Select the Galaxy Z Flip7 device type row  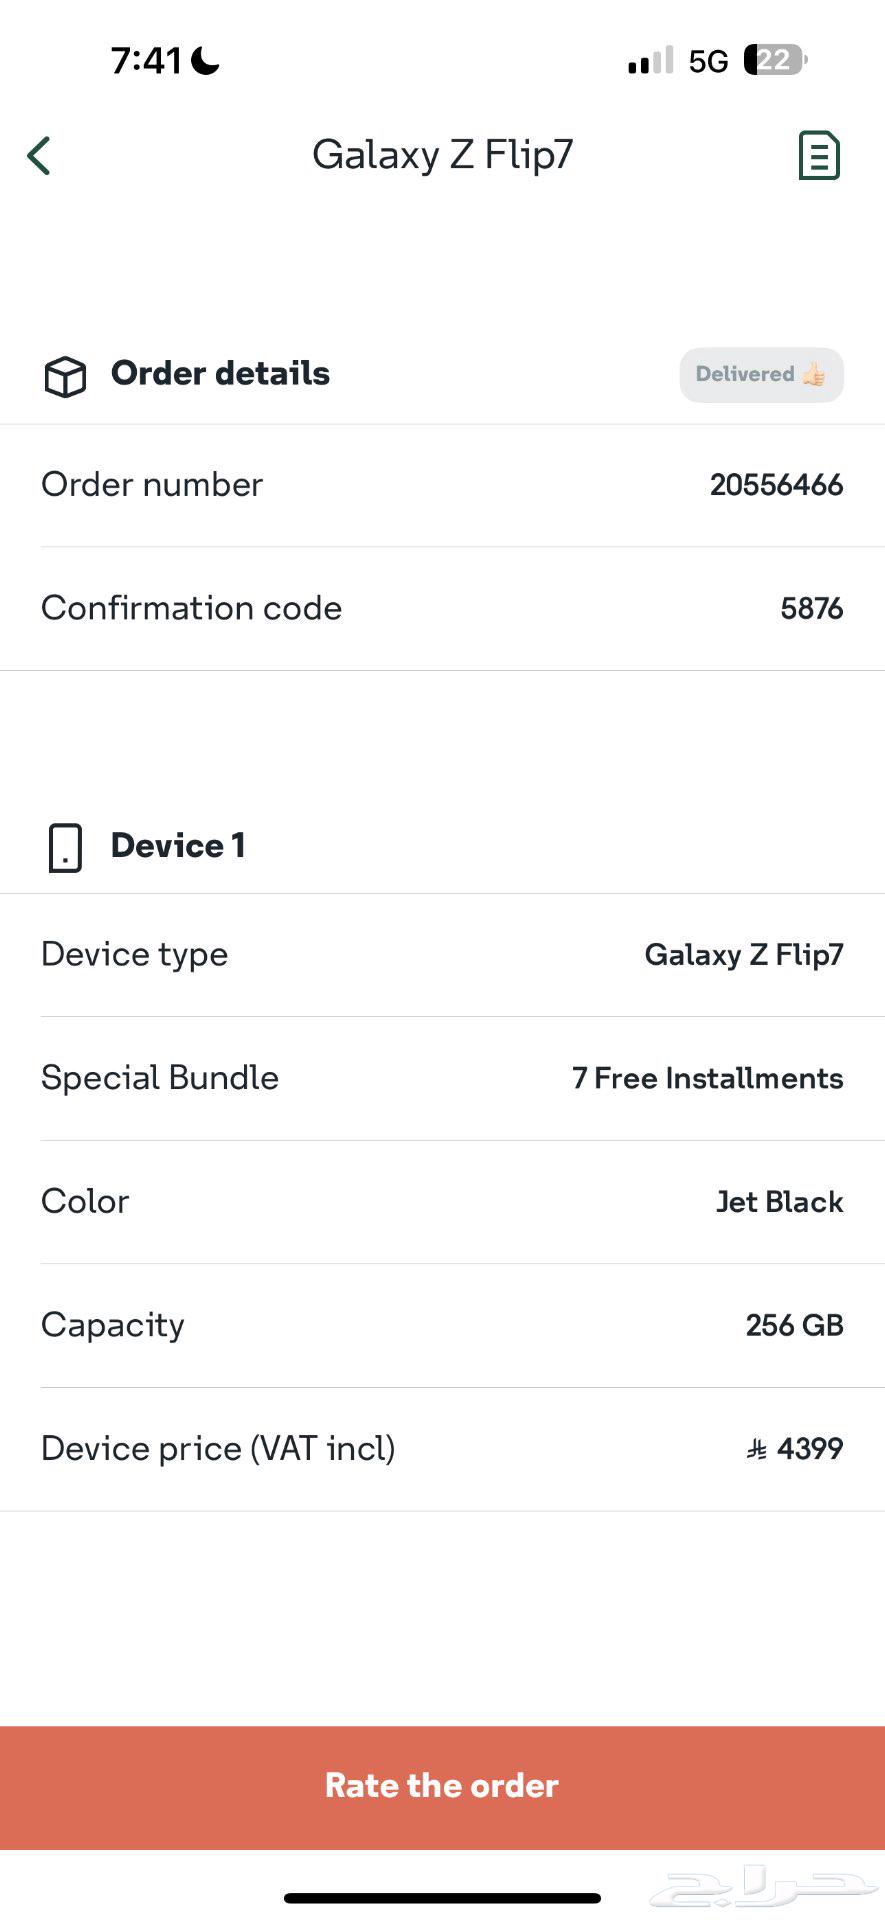744,954
